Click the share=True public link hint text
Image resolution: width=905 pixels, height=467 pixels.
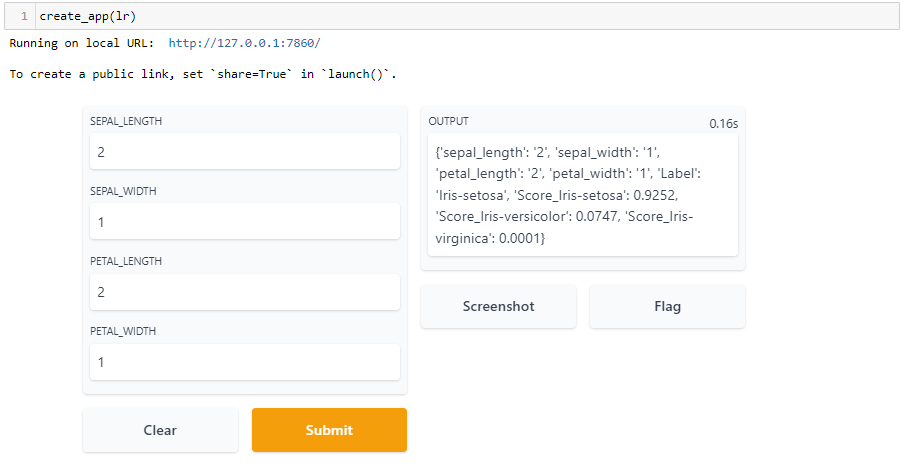pos(203,74)
